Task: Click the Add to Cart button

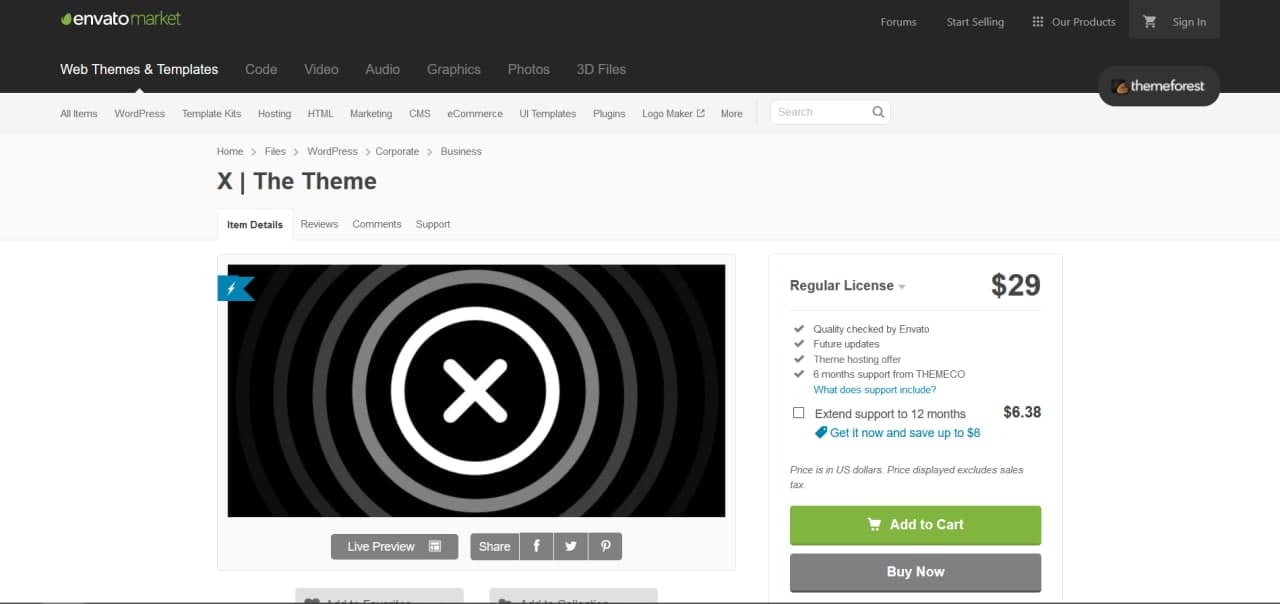Action: 915,524
